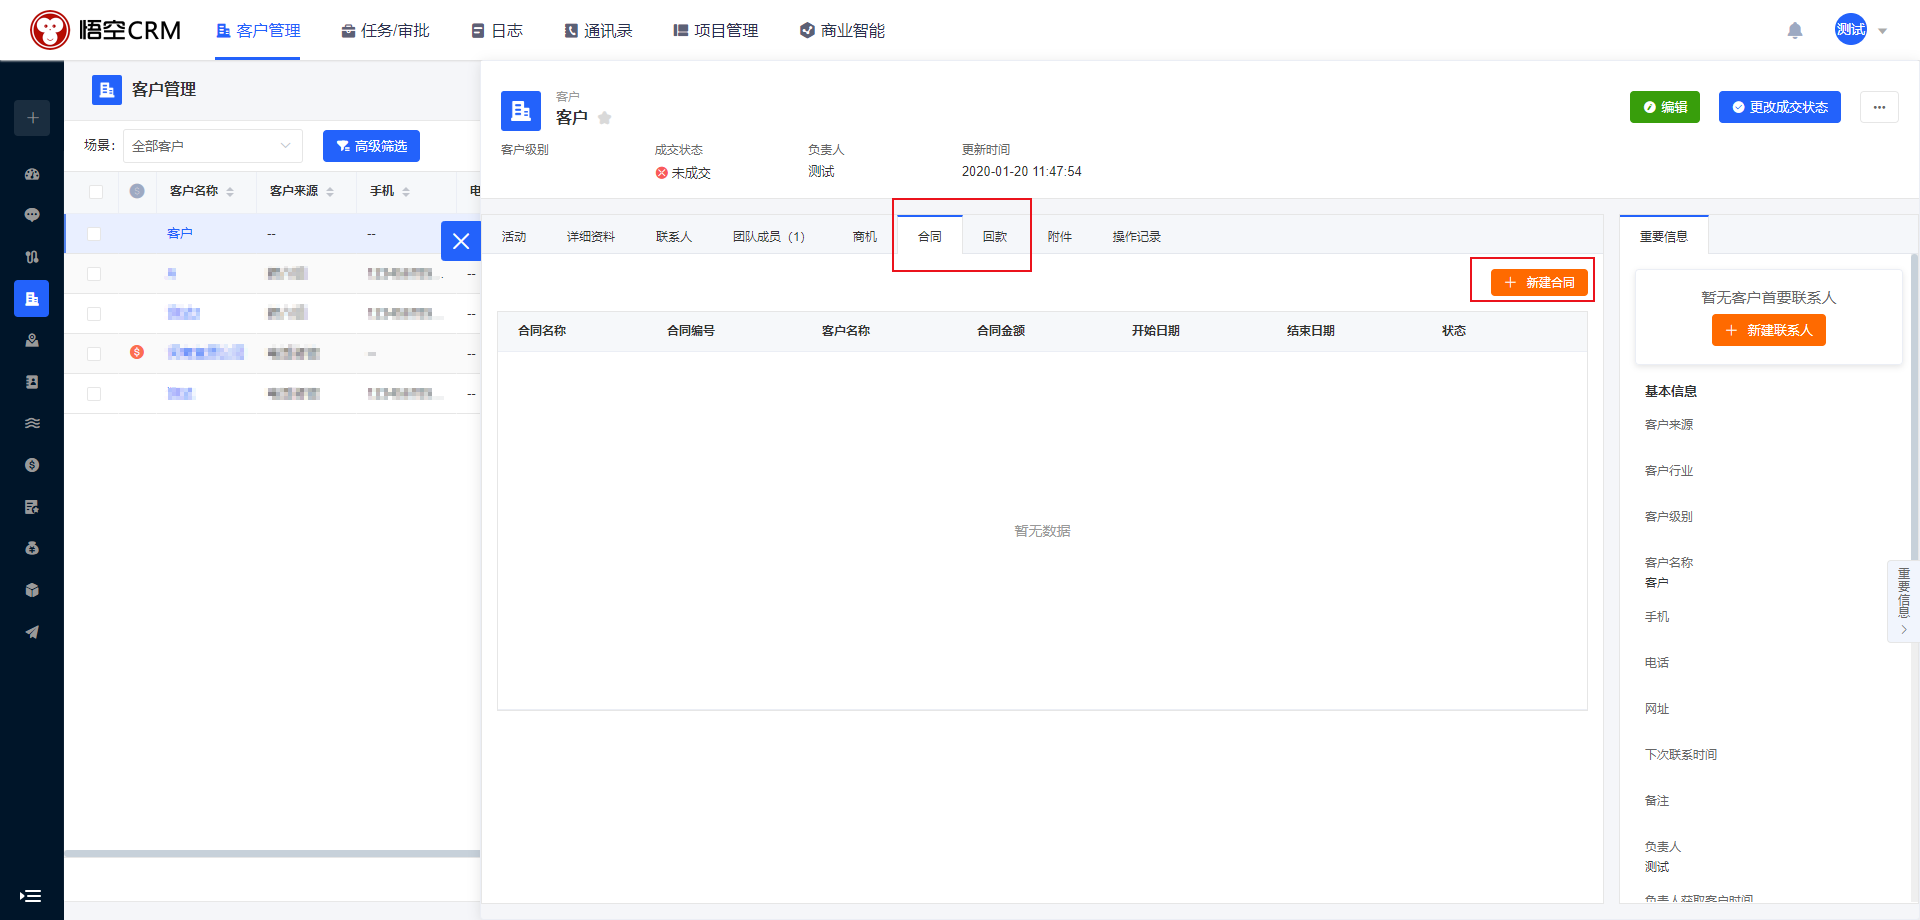The height and width of the screenshot is (920, 1920).
Task: Click the green 编辑 button
Action: point(1664,107)
